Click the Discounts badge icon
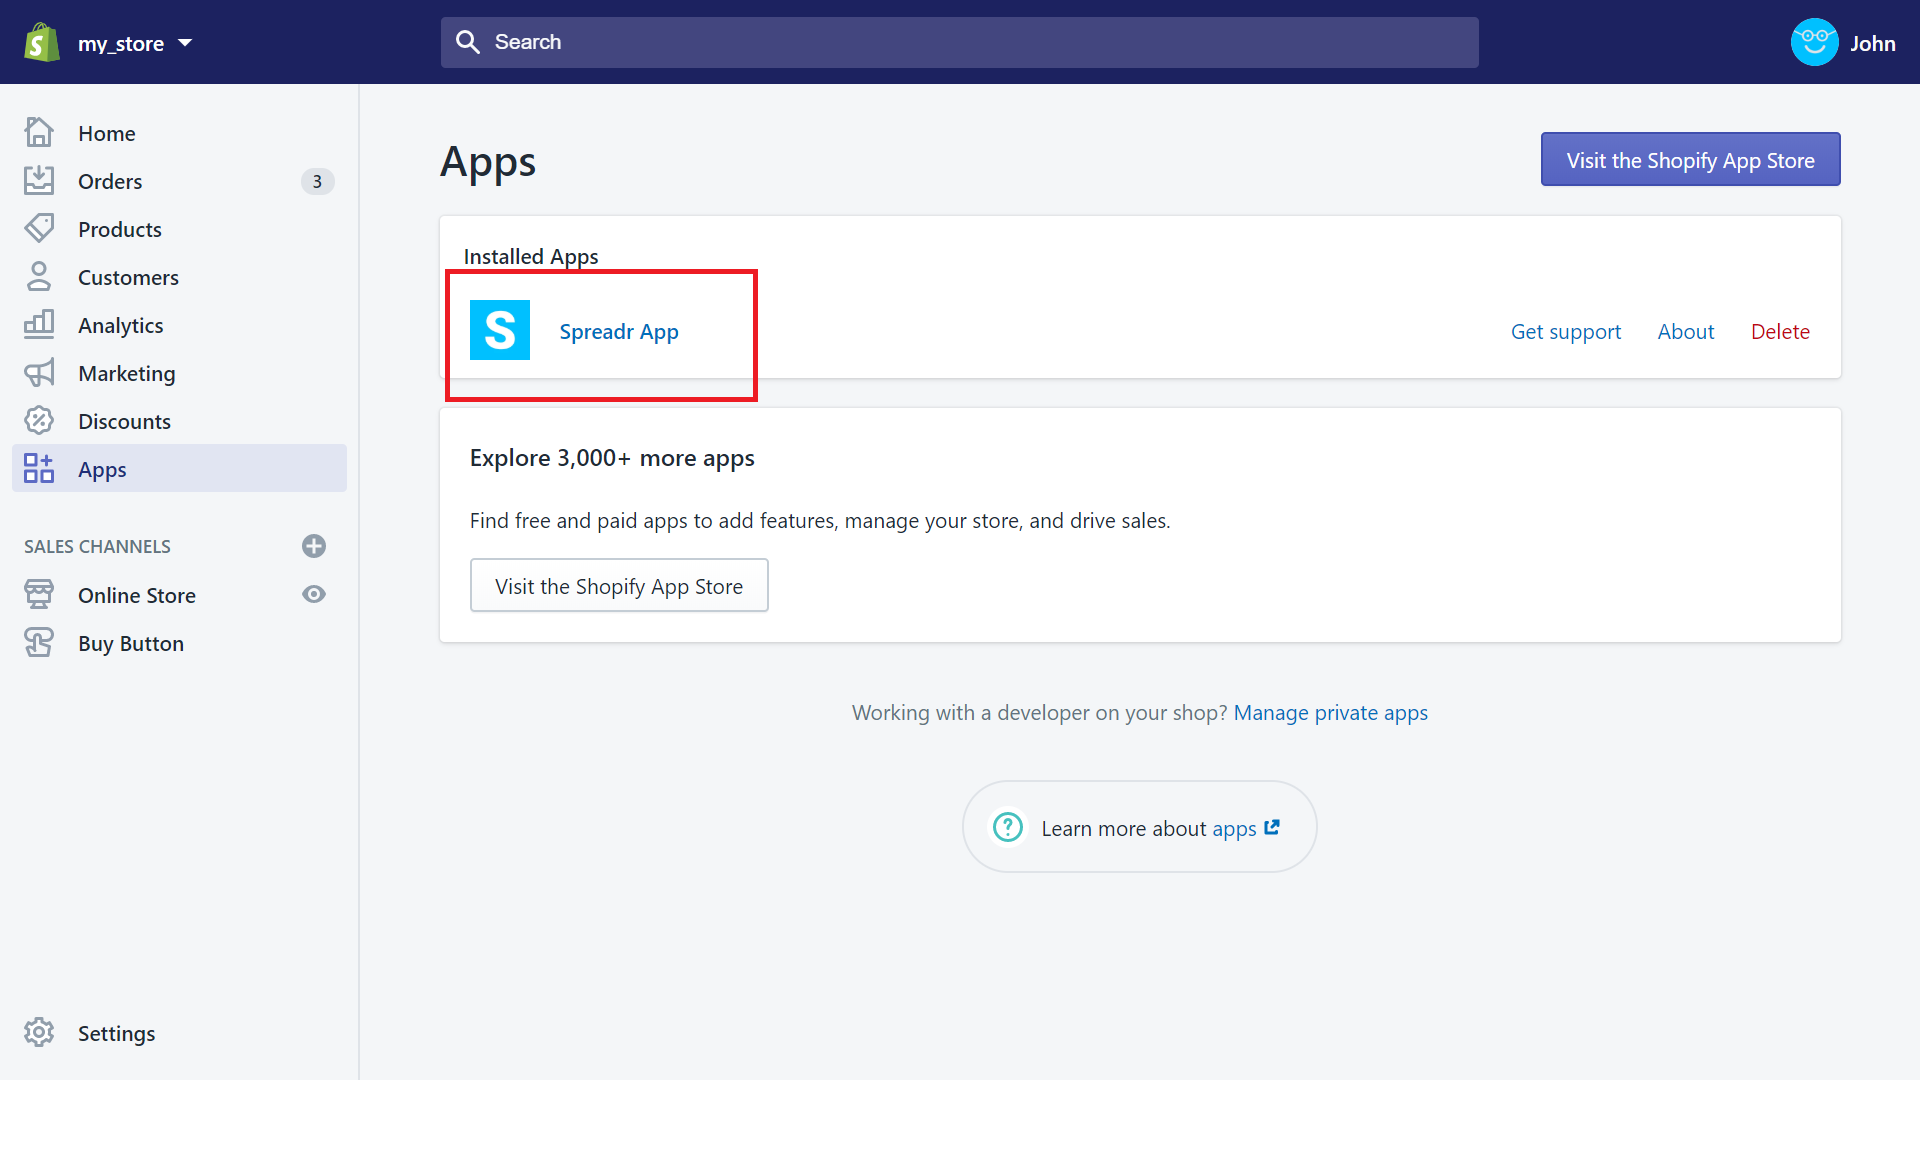This screenshot has height=1158, width=1920. pyautogui.click(x=39, y=421)
